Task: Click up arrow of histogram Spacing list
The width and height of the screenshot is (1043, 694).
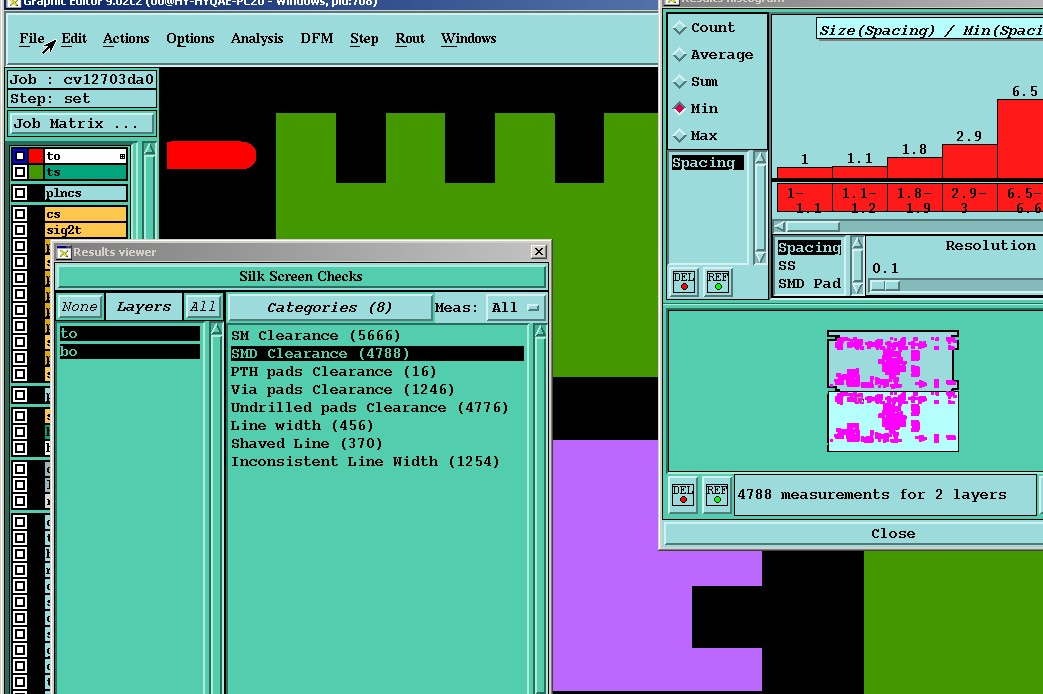Action: point(760,158)
